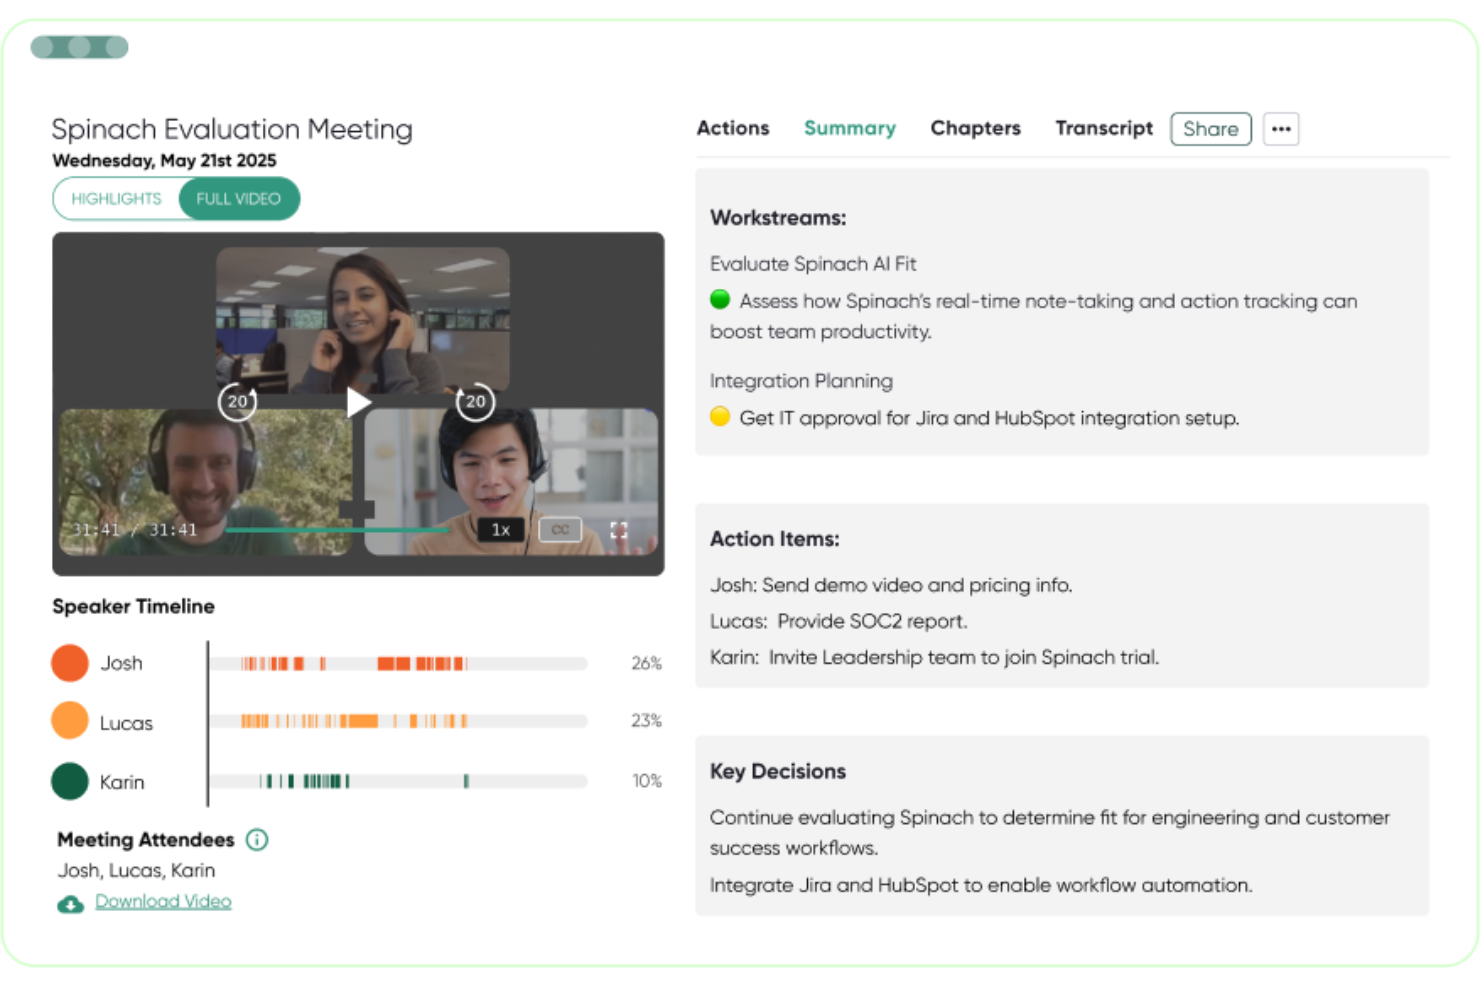
Task: Click Karin's dark green speaker avatar
Action: [x=70, y=781]
